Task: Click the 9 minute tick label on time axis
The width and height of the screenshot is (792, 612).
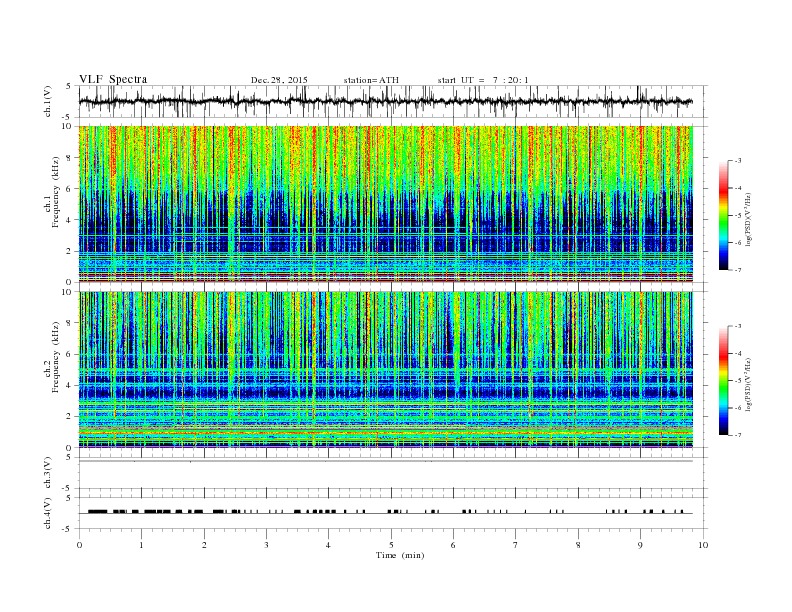Action: pyautogui.click(x=640, y=545)
